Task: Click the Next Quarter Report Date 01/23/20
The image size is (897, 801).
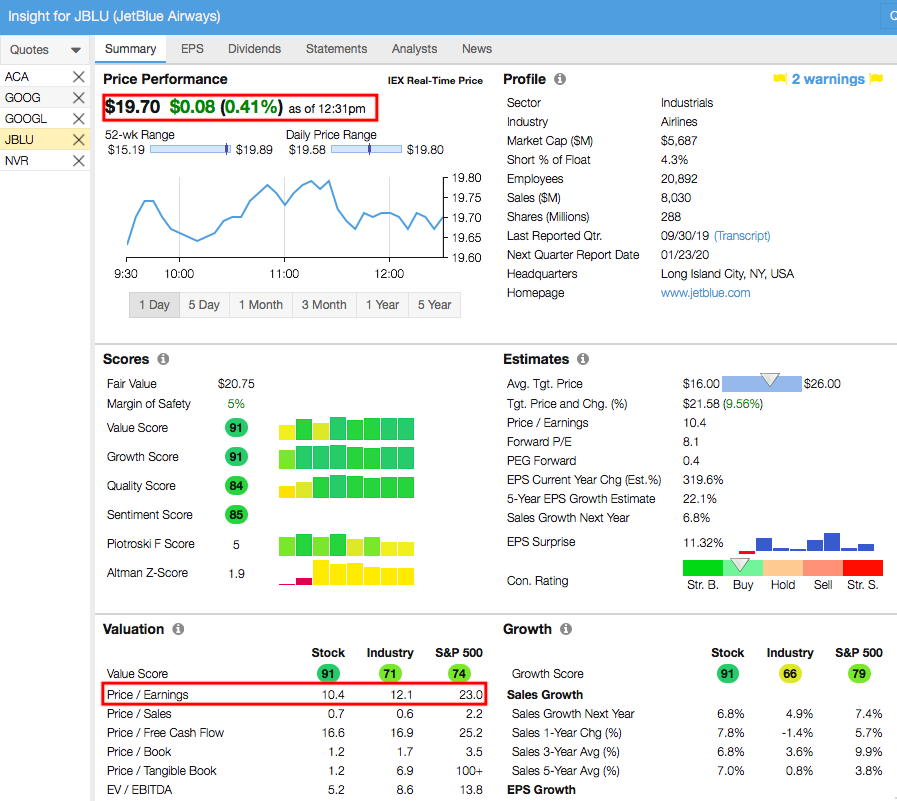Action: 685,255
